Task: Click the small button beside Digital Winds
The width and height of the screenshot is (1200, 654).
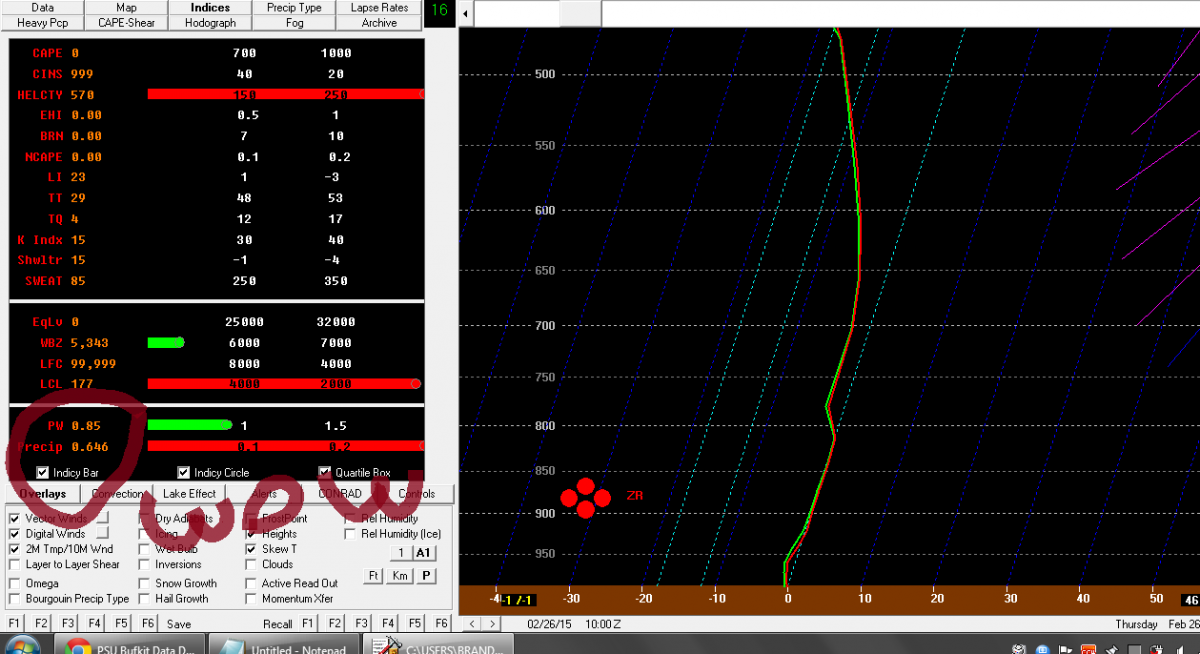Action: pyautogui.click(x=103, y=534)
